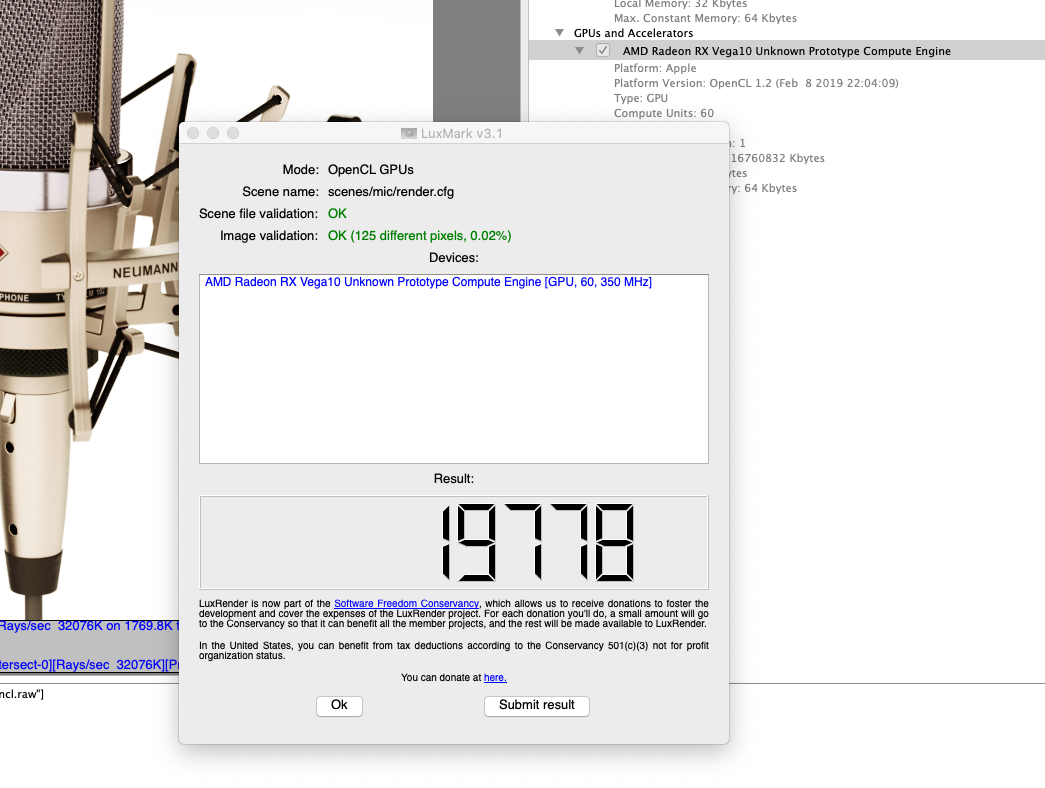Screen dimensions: 1045x788
Task: Toggle the AMD Radeon RX Vega10 device checkbox
Action: [602, 51]
